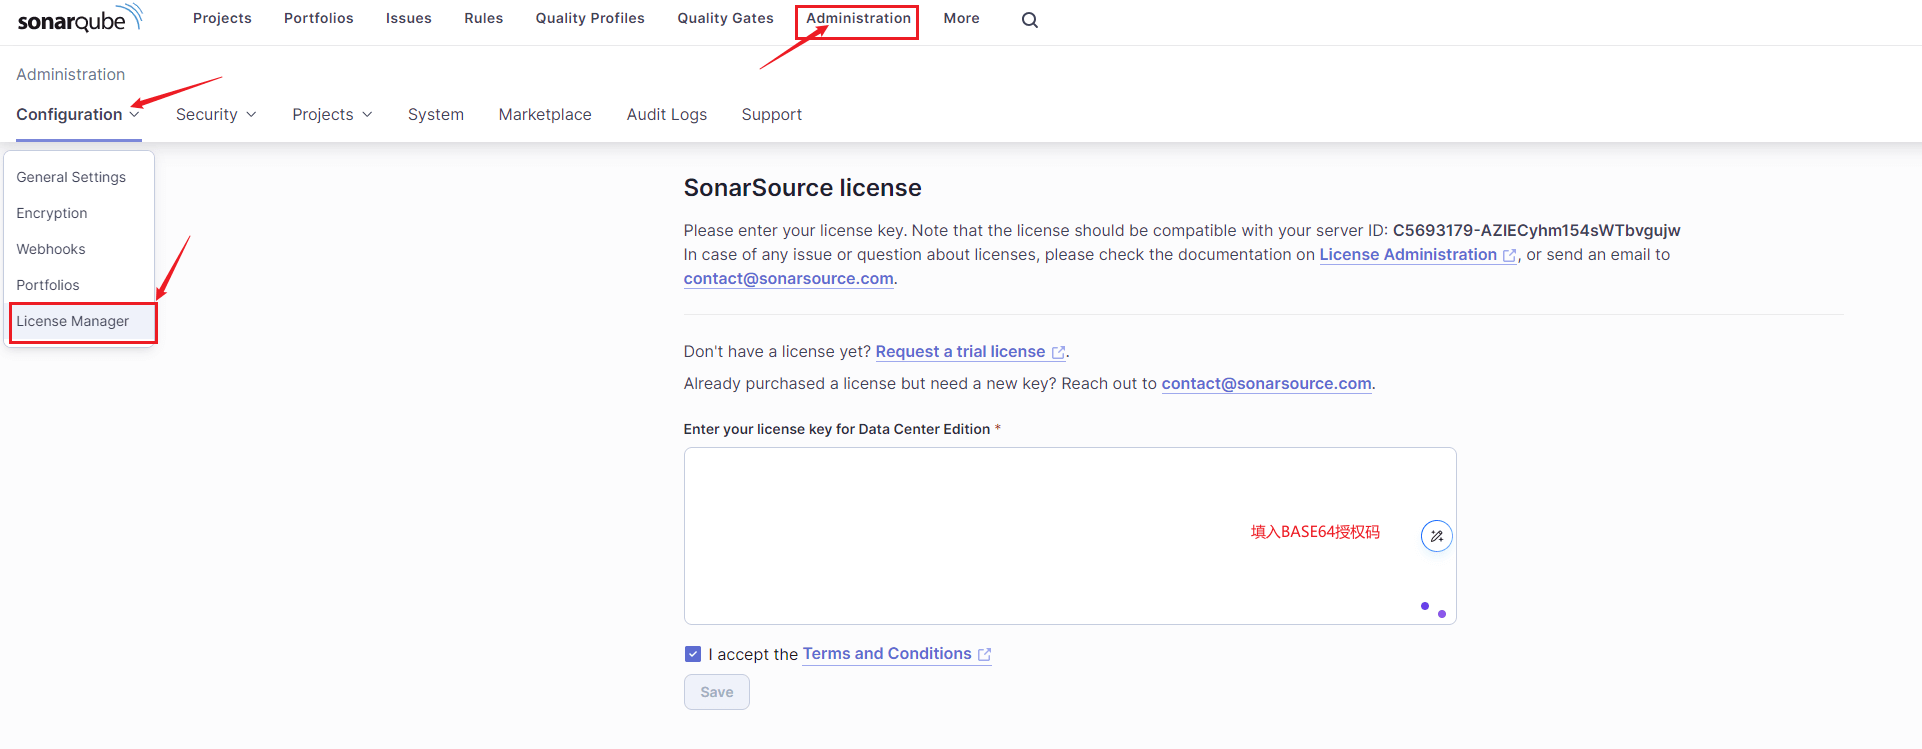Navigate to Quality Gates
The width and height of the screenshot is (1922, 749).
[725, 18]
